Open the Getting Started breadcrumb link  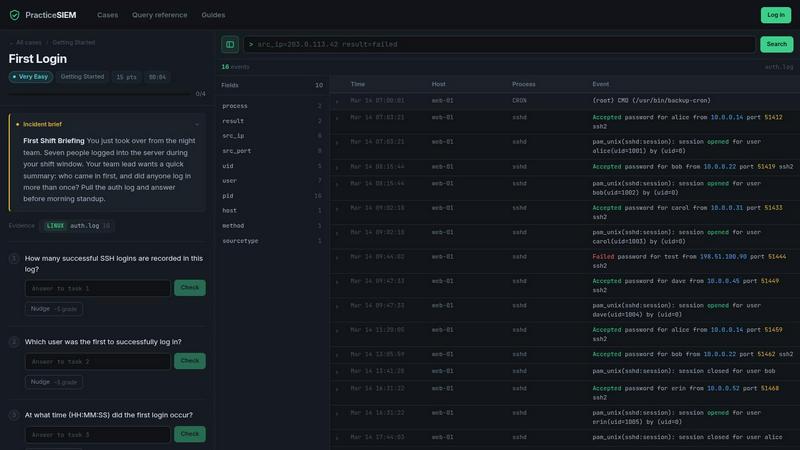tap(73, 43)
